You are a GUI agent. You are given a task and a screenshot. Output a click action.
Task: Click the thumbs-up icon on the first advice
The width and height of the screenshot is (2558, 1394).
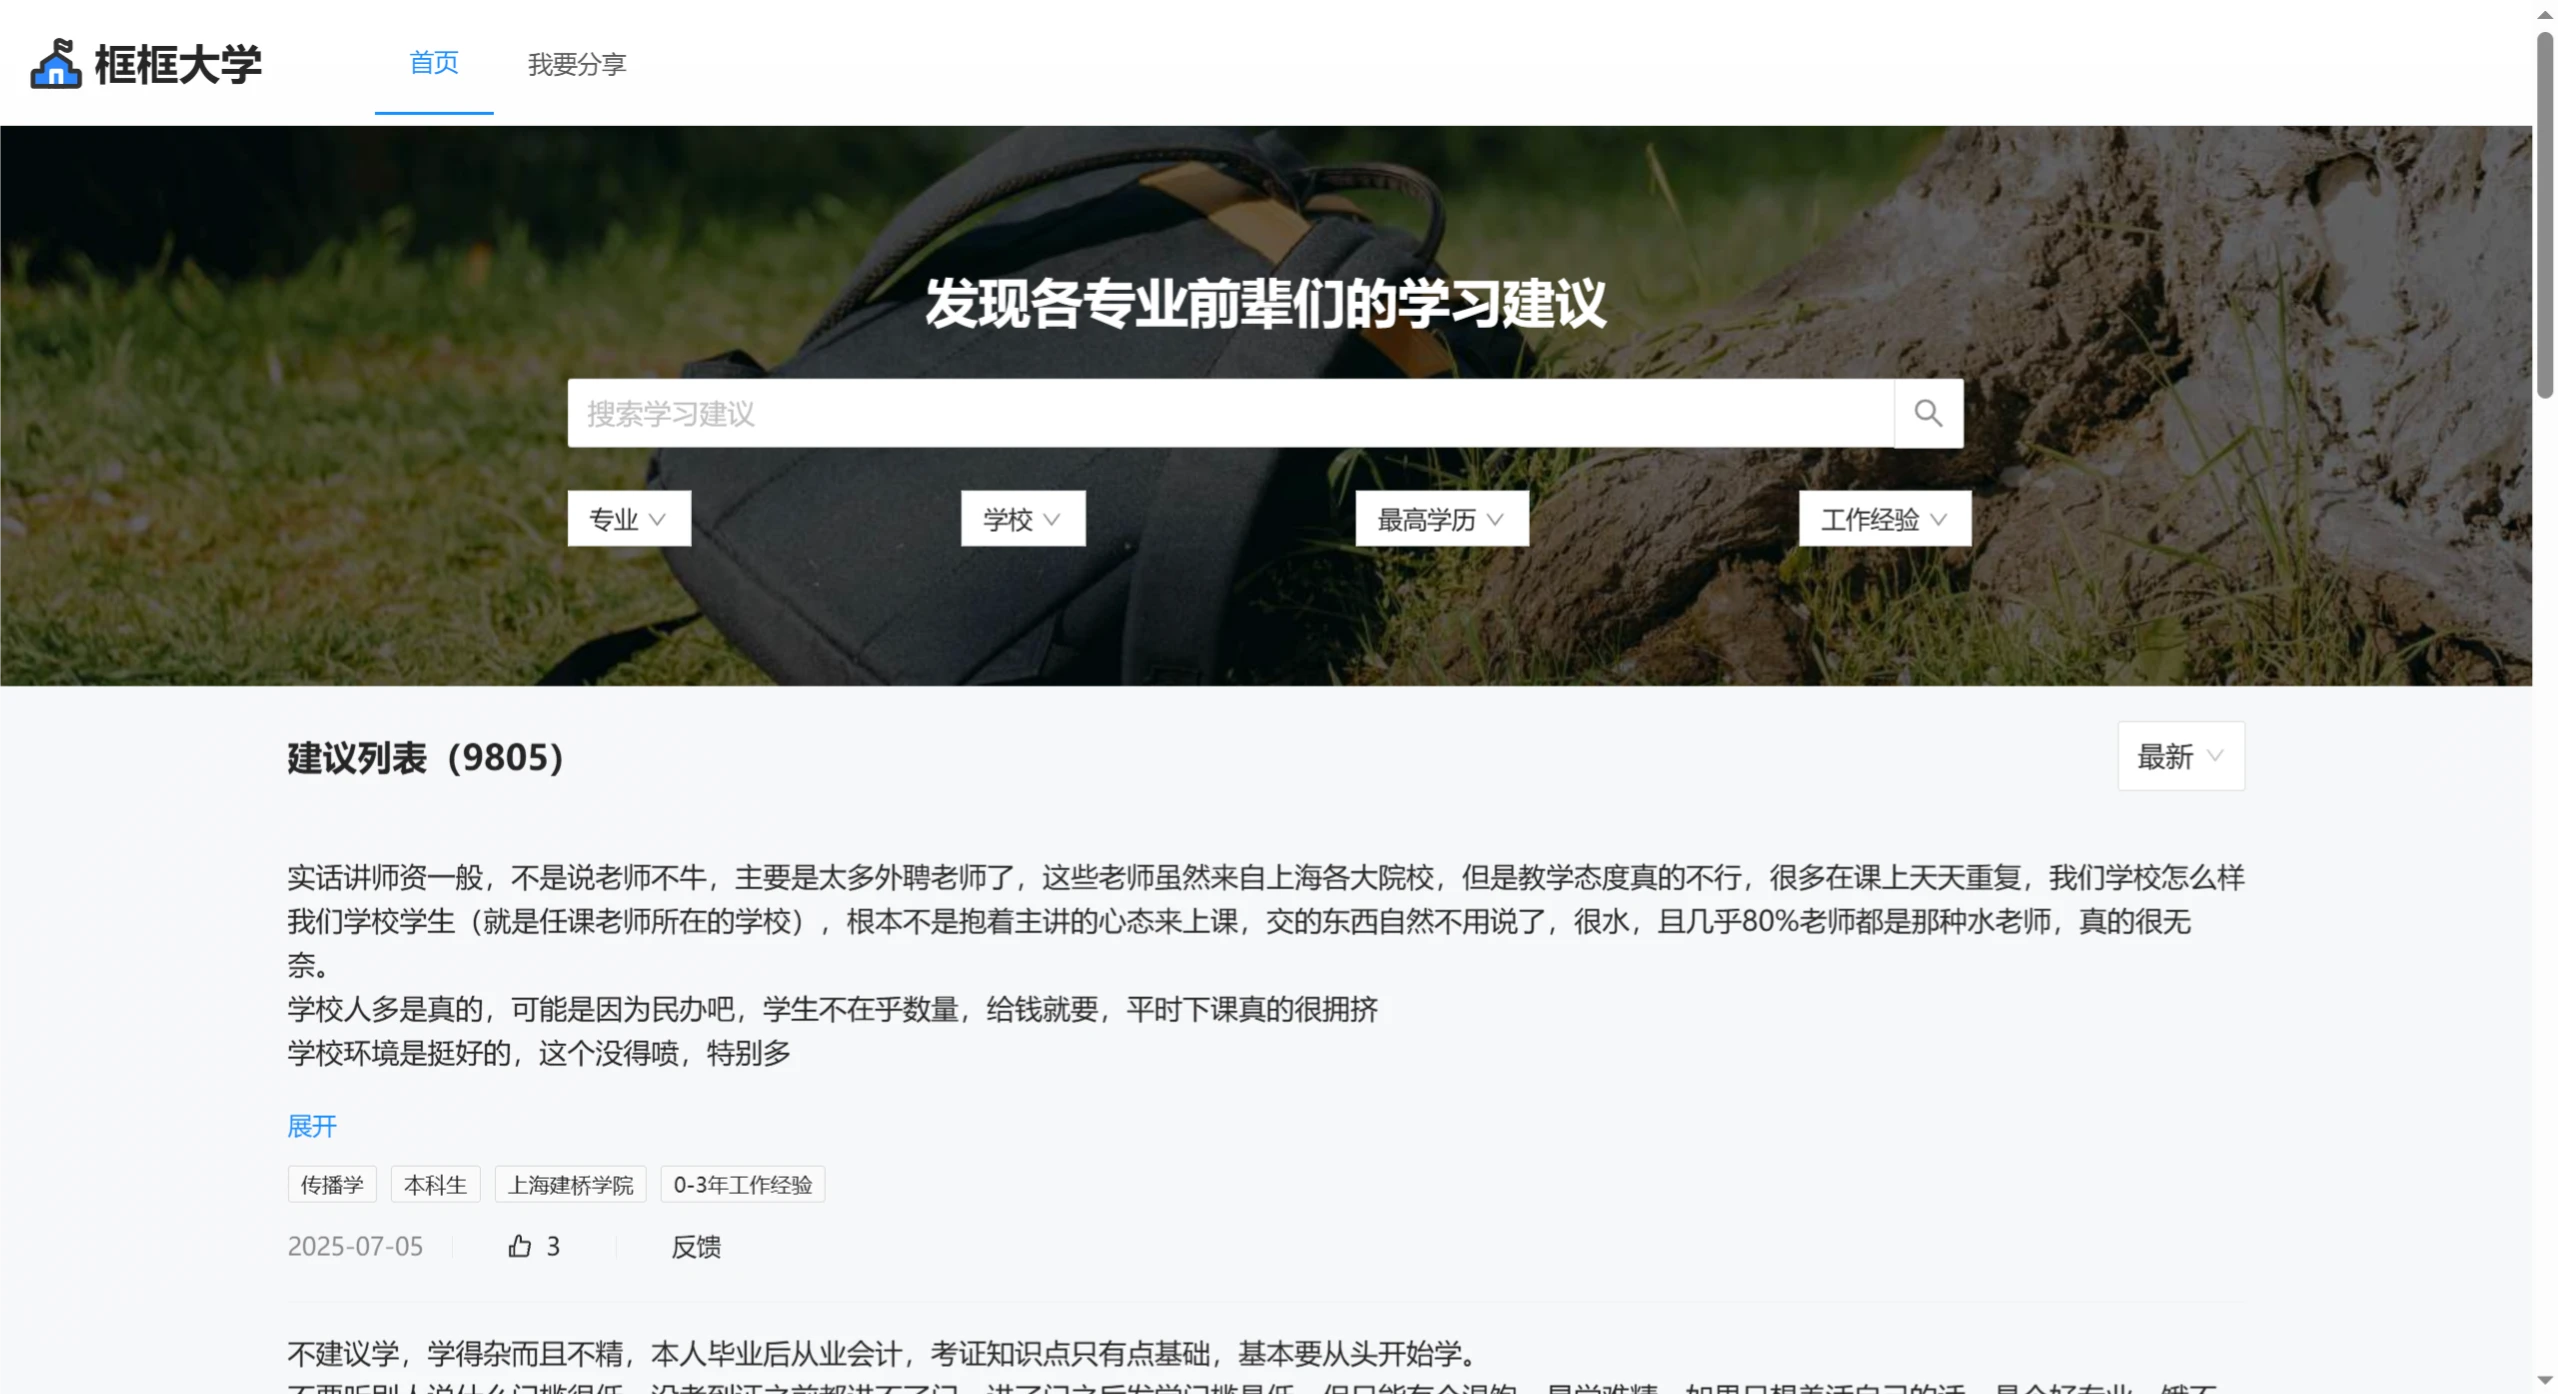(518, 1246)
